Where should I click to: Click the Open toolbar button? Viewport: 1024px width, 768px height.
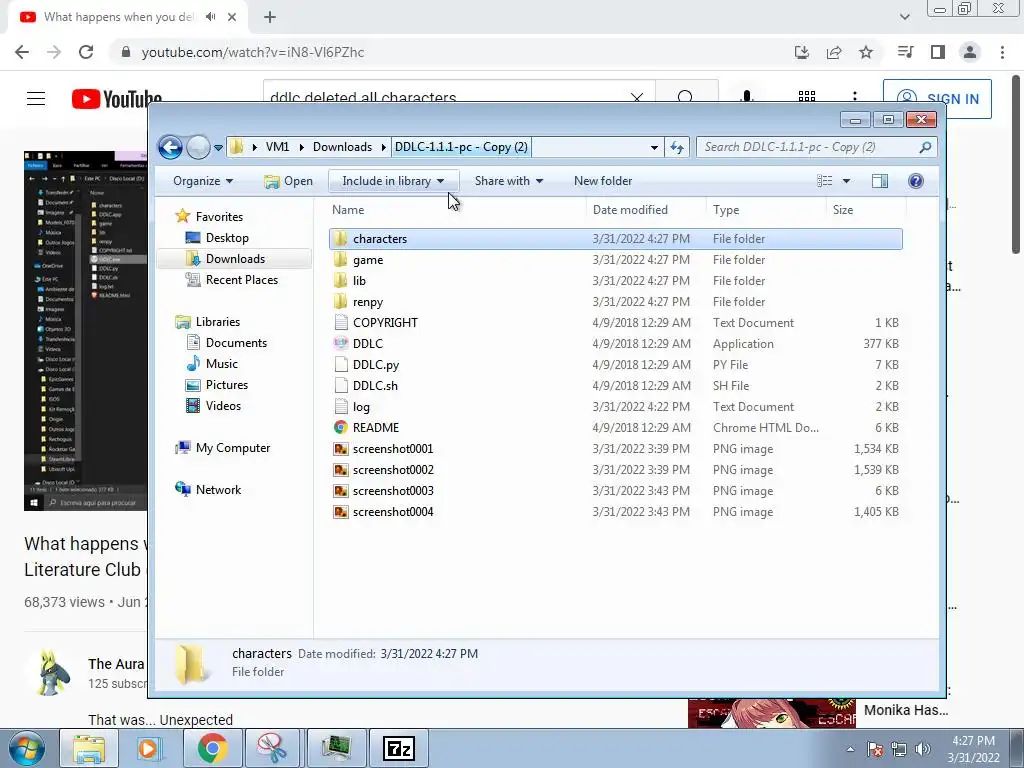click(x=288, y=181)
